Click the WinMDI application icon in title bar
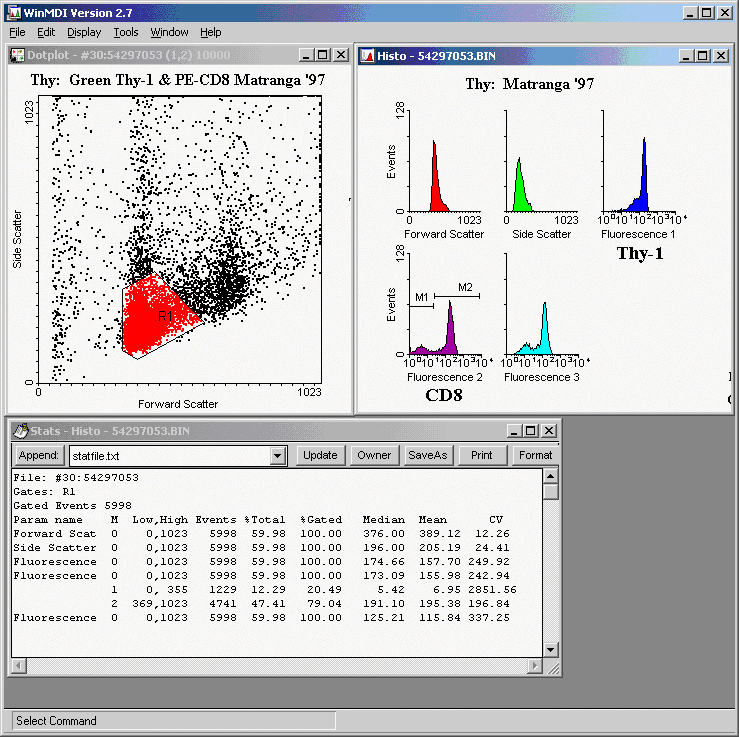Screen dimensions: 739x737 12,12
